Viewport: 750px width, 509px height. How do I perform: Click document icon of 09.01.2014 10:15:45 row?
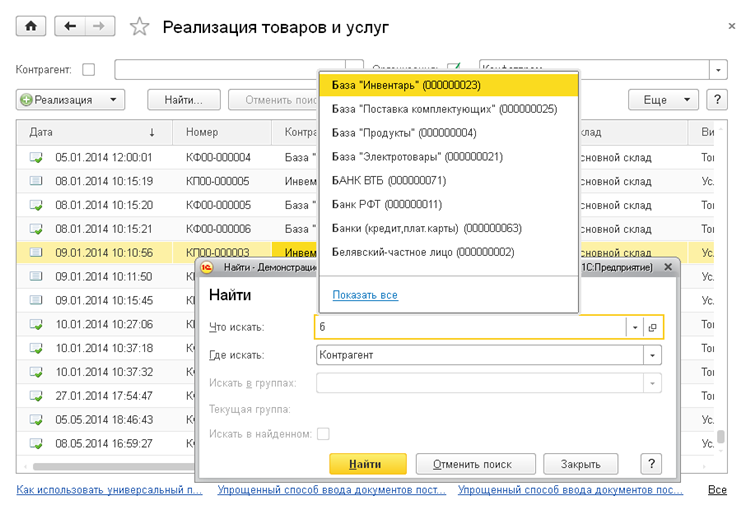[x=36, y=300]
